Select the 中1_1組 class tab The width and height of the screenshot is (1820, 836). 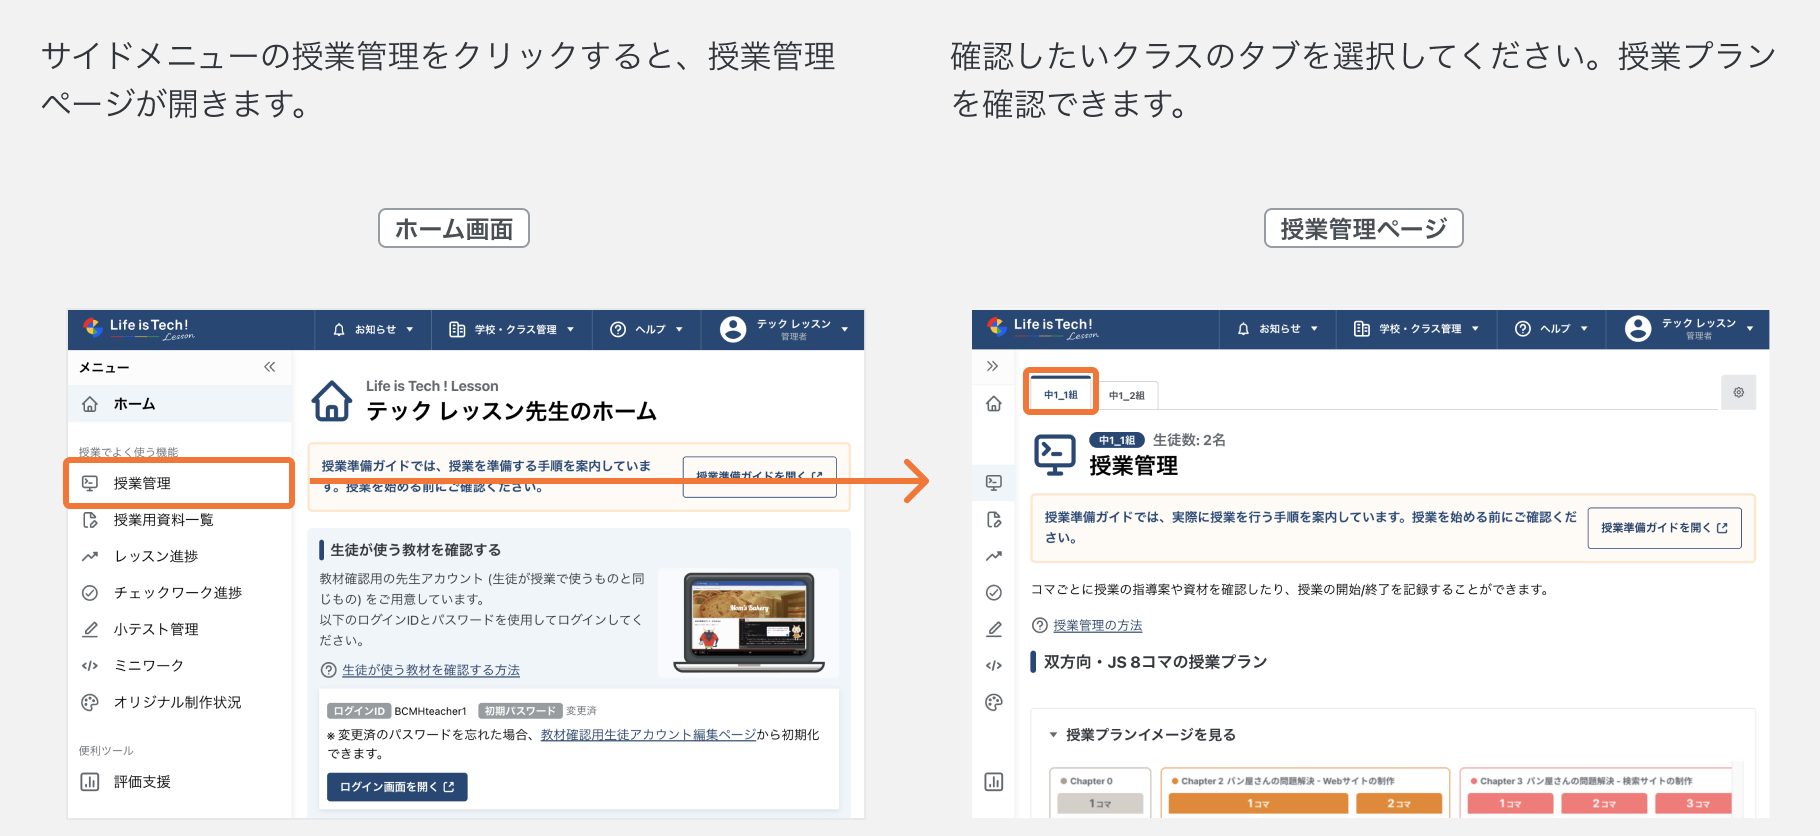[1061, 394]
